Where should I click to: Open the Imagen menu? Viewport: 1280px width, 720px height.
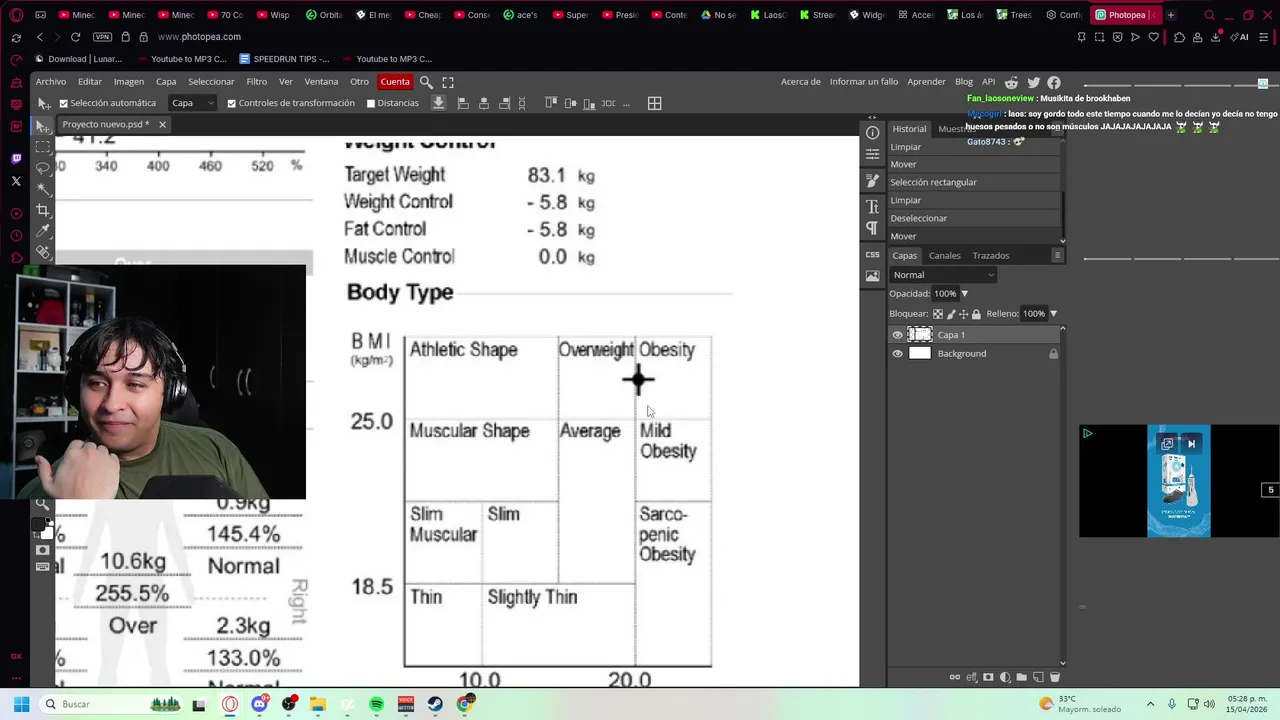click(x=128, y=82)
